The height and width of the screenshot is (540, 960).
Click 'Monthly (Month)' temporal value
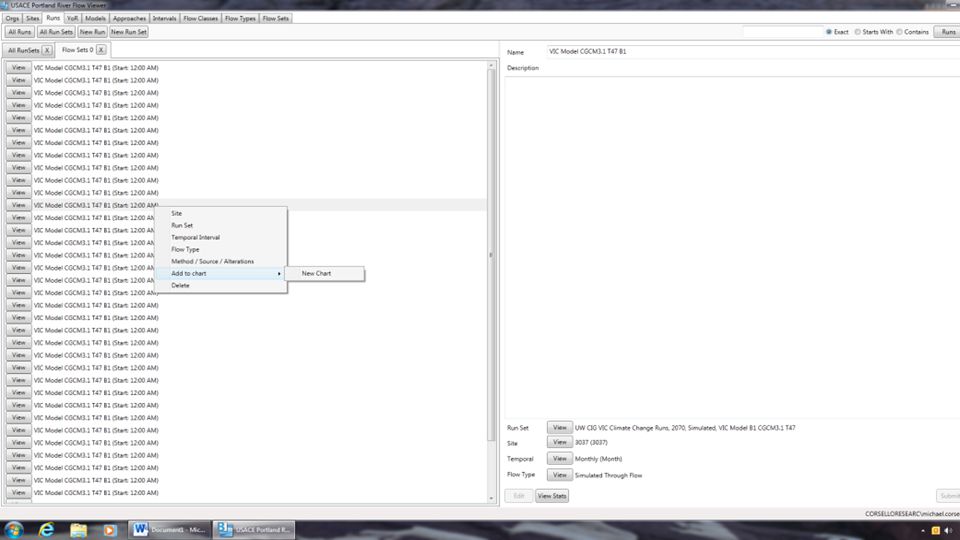598,459
